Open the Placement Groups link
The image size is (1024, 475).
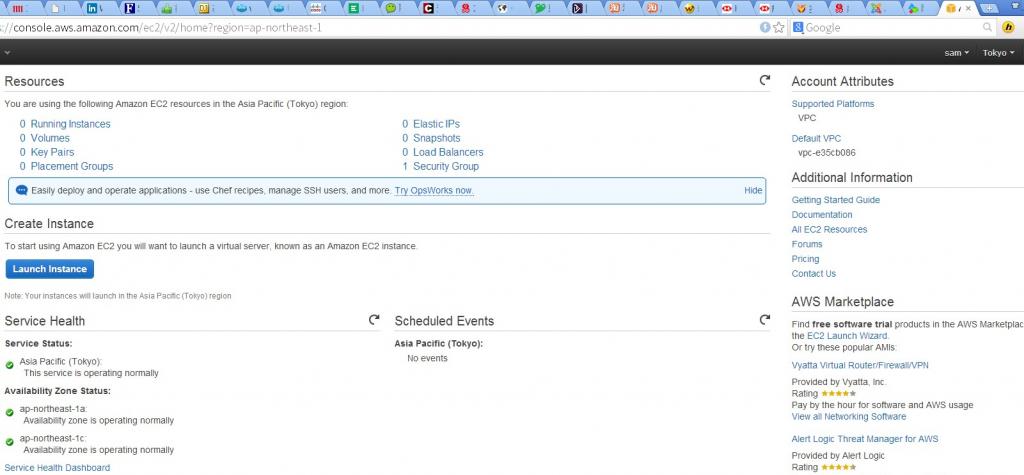72,167
